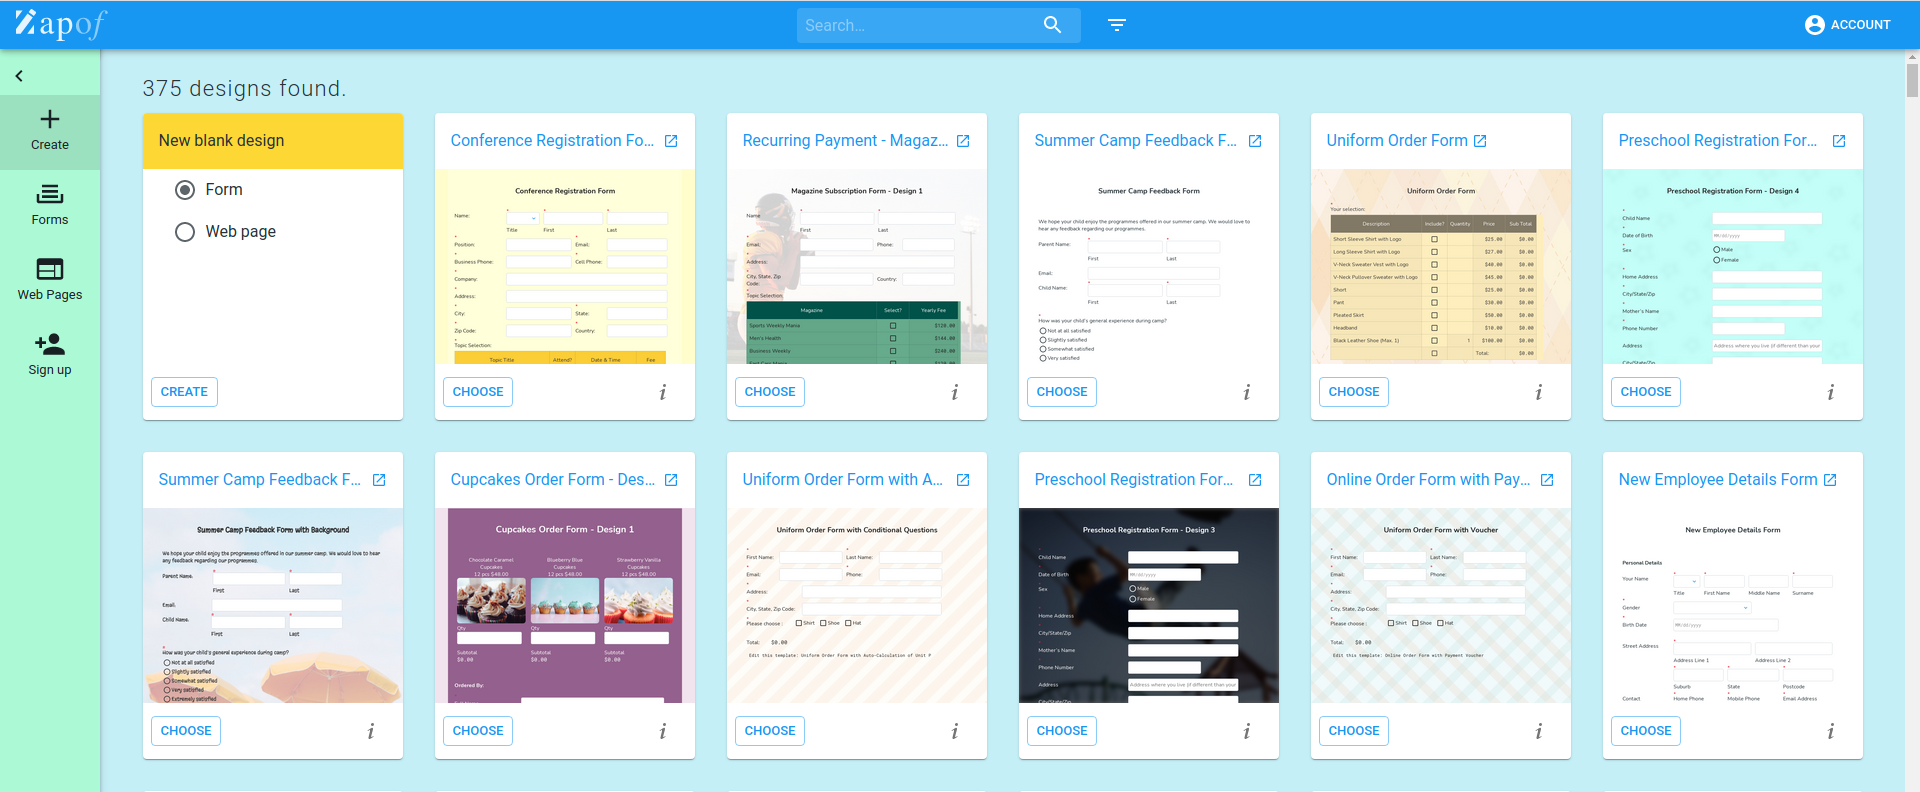Click the CREATE button for new blank design
This screenshot has height=792, width=1920.
click(184, 392)
